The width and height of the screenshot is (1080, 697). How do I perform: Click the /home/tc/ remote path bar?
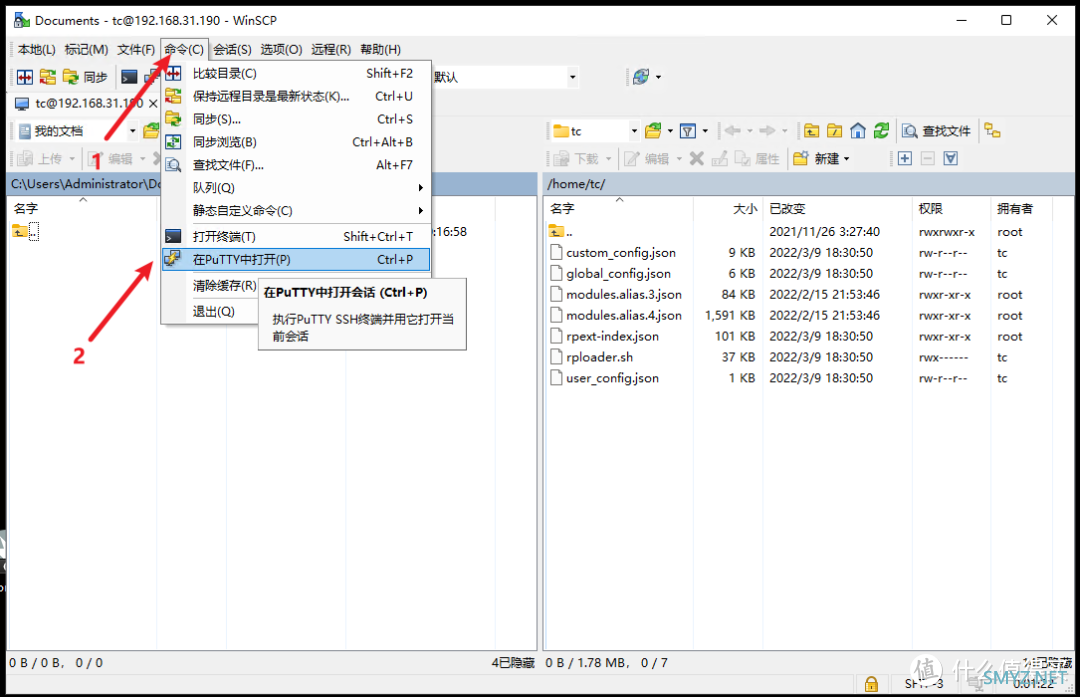point(808,184)
